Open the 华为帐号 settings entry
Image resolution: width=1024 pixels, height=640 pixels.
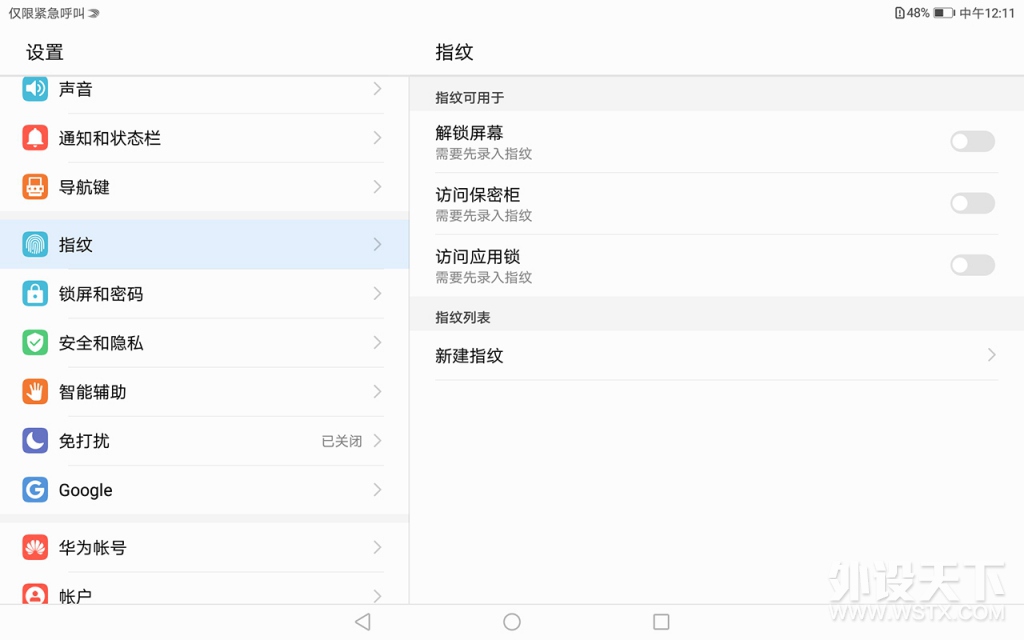(x=204, y=547)
